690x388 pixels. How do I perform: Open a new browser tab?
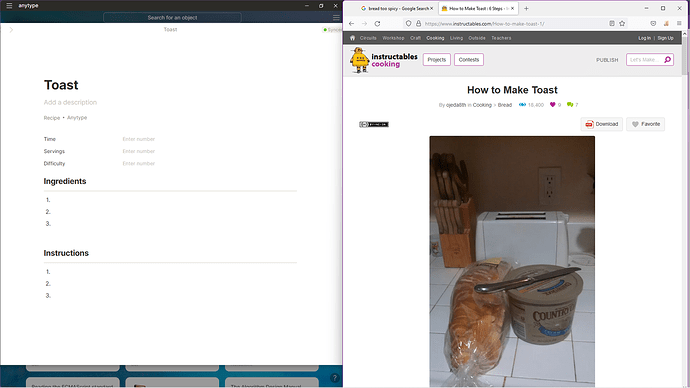(526, 8)
